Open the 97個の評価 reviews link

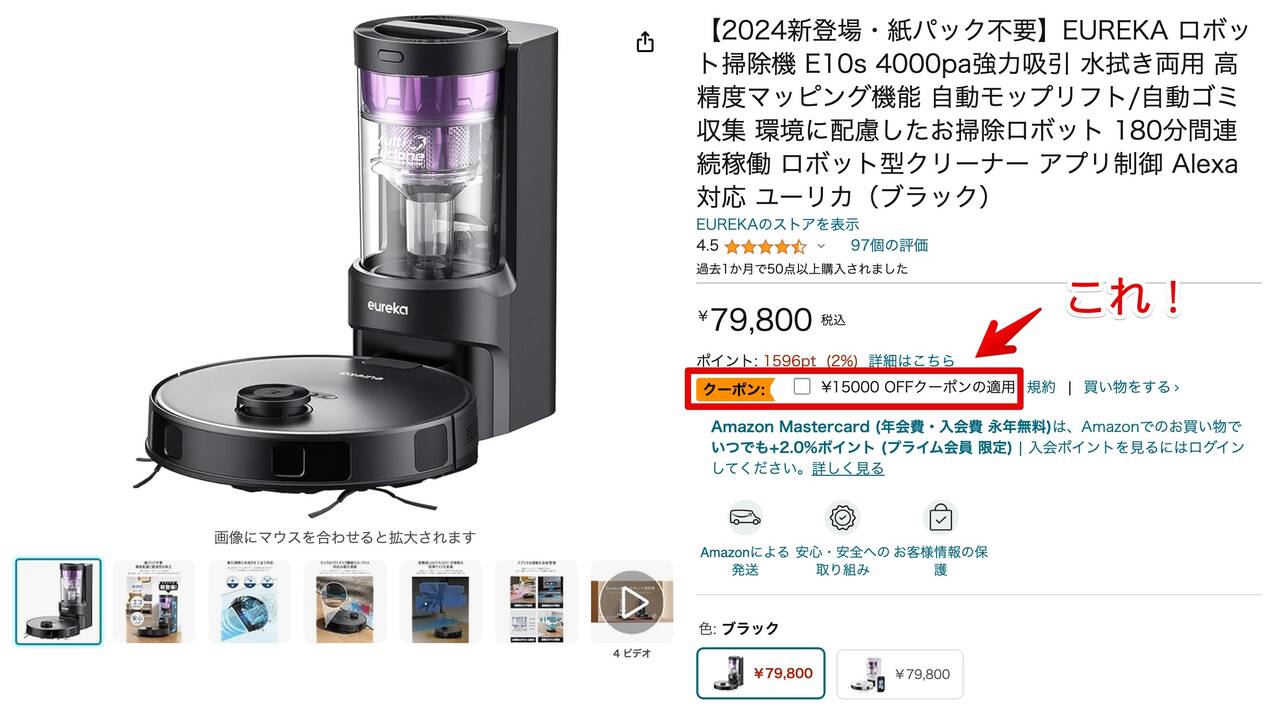point(889,245)
